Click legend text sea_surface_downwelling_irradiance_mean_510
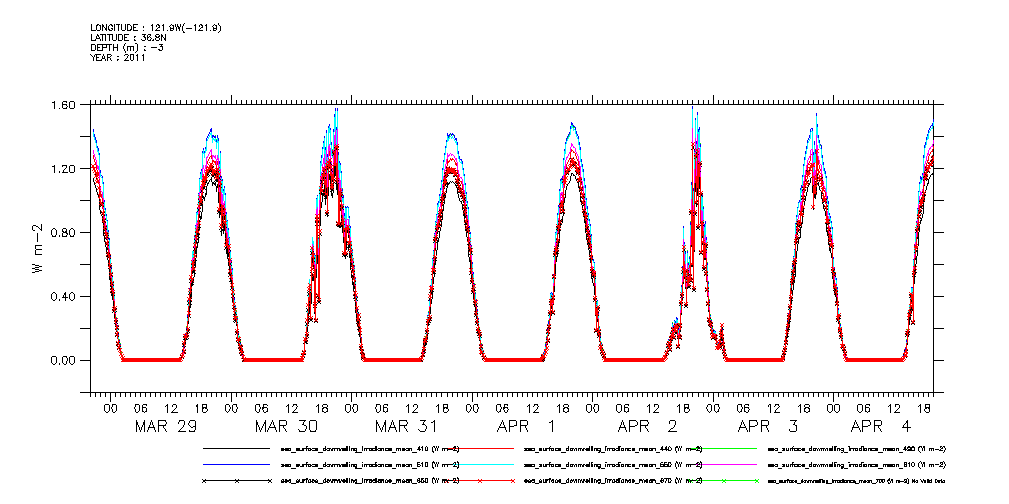This screenshot has width=1009, height=504. [x=369, y=464]
